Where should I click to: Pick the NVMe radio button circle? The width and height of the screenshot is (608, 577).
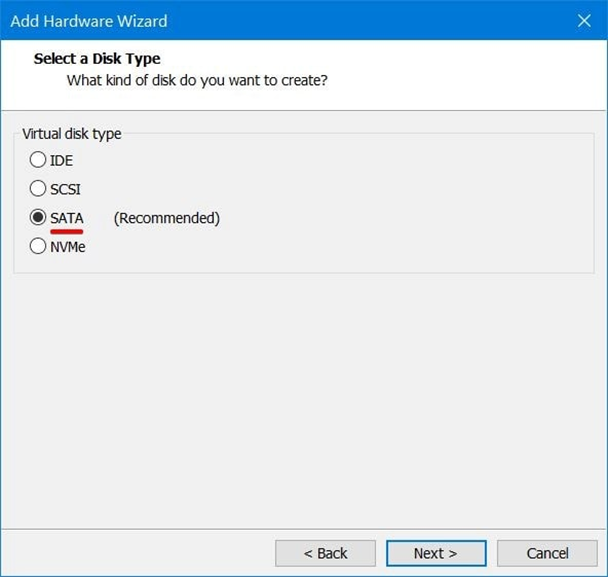(x=38, y=246)
